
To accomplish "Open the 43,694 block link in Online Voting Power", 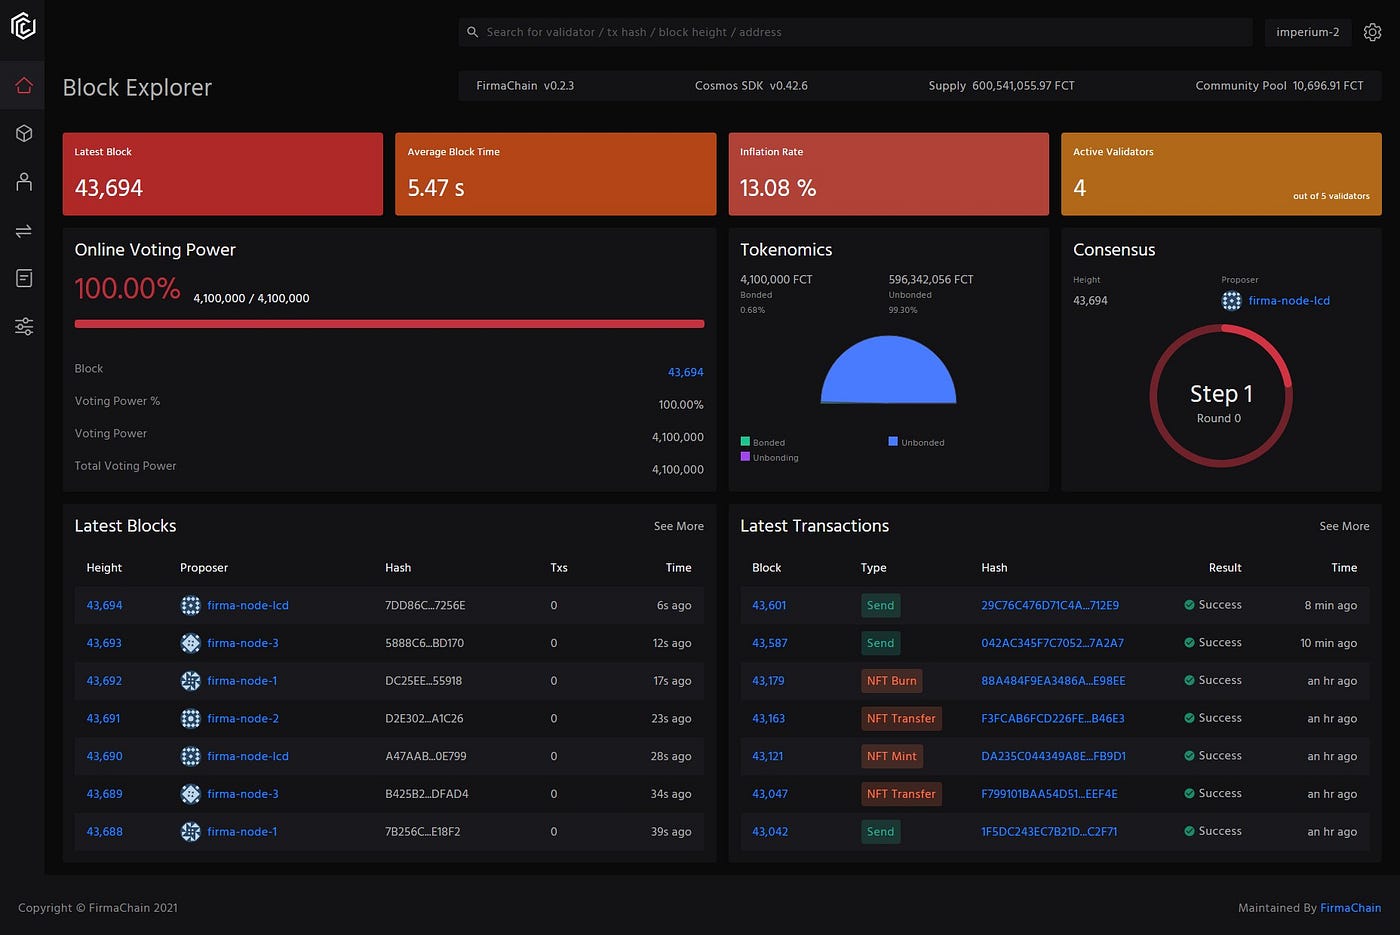I will (x=686, y=372).
